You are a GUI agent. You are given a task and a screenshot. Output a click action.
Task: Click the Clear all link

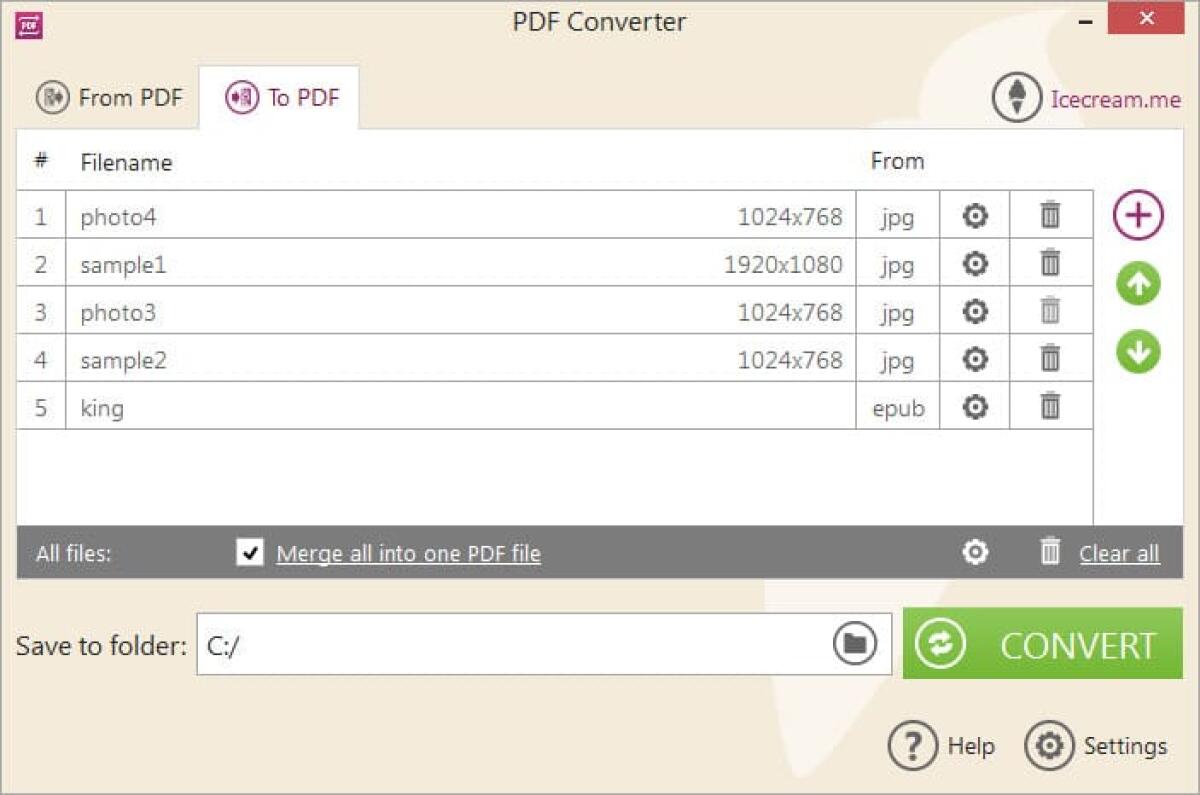click(x=1118, y=553)
